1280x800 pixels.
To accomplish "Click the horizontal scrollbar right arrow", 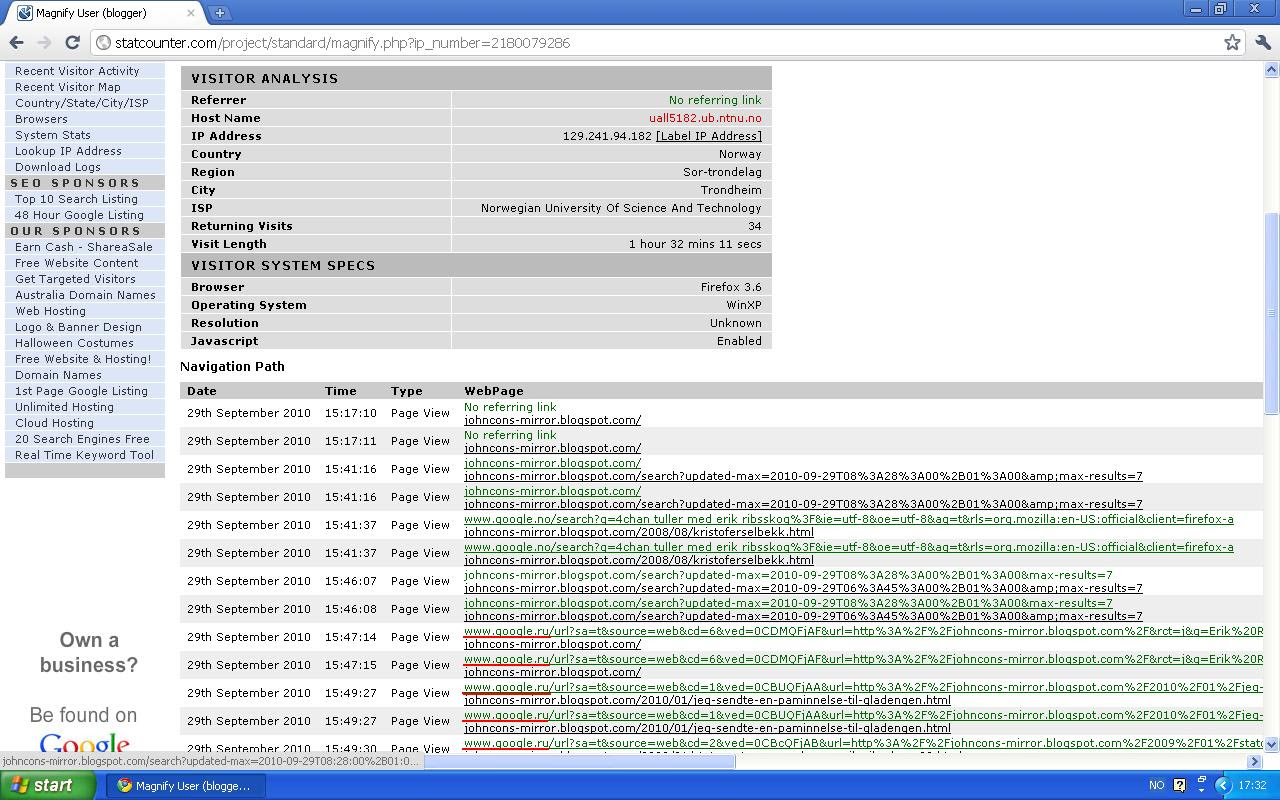I will coord(1255,761).
